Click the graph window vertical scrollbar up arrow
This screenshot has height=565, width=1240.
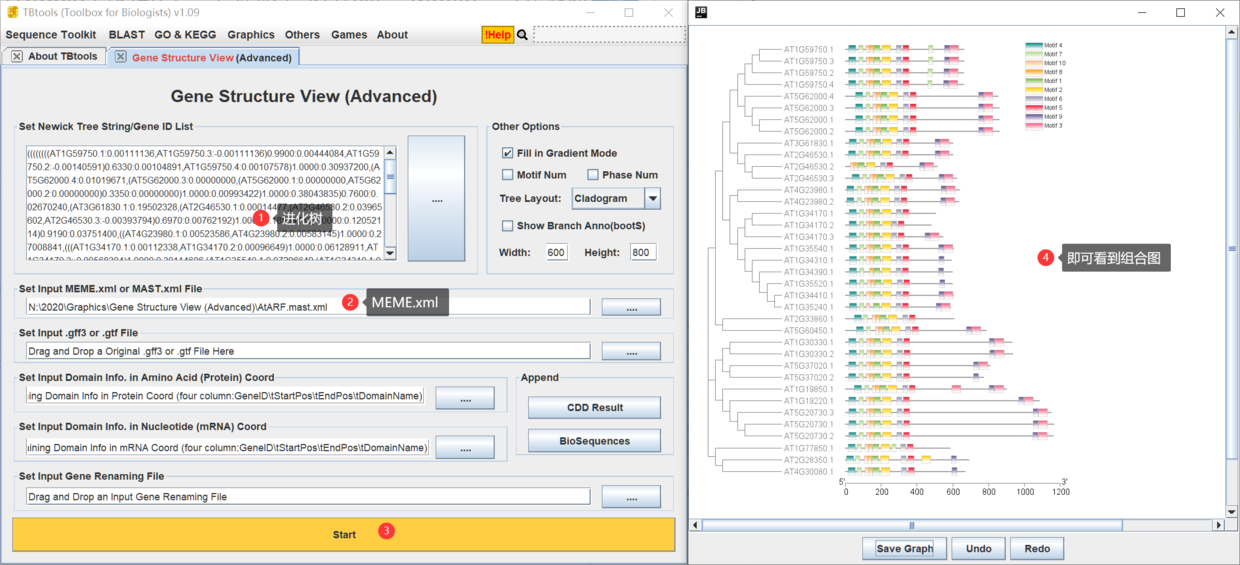click(x=1232, y=32)
